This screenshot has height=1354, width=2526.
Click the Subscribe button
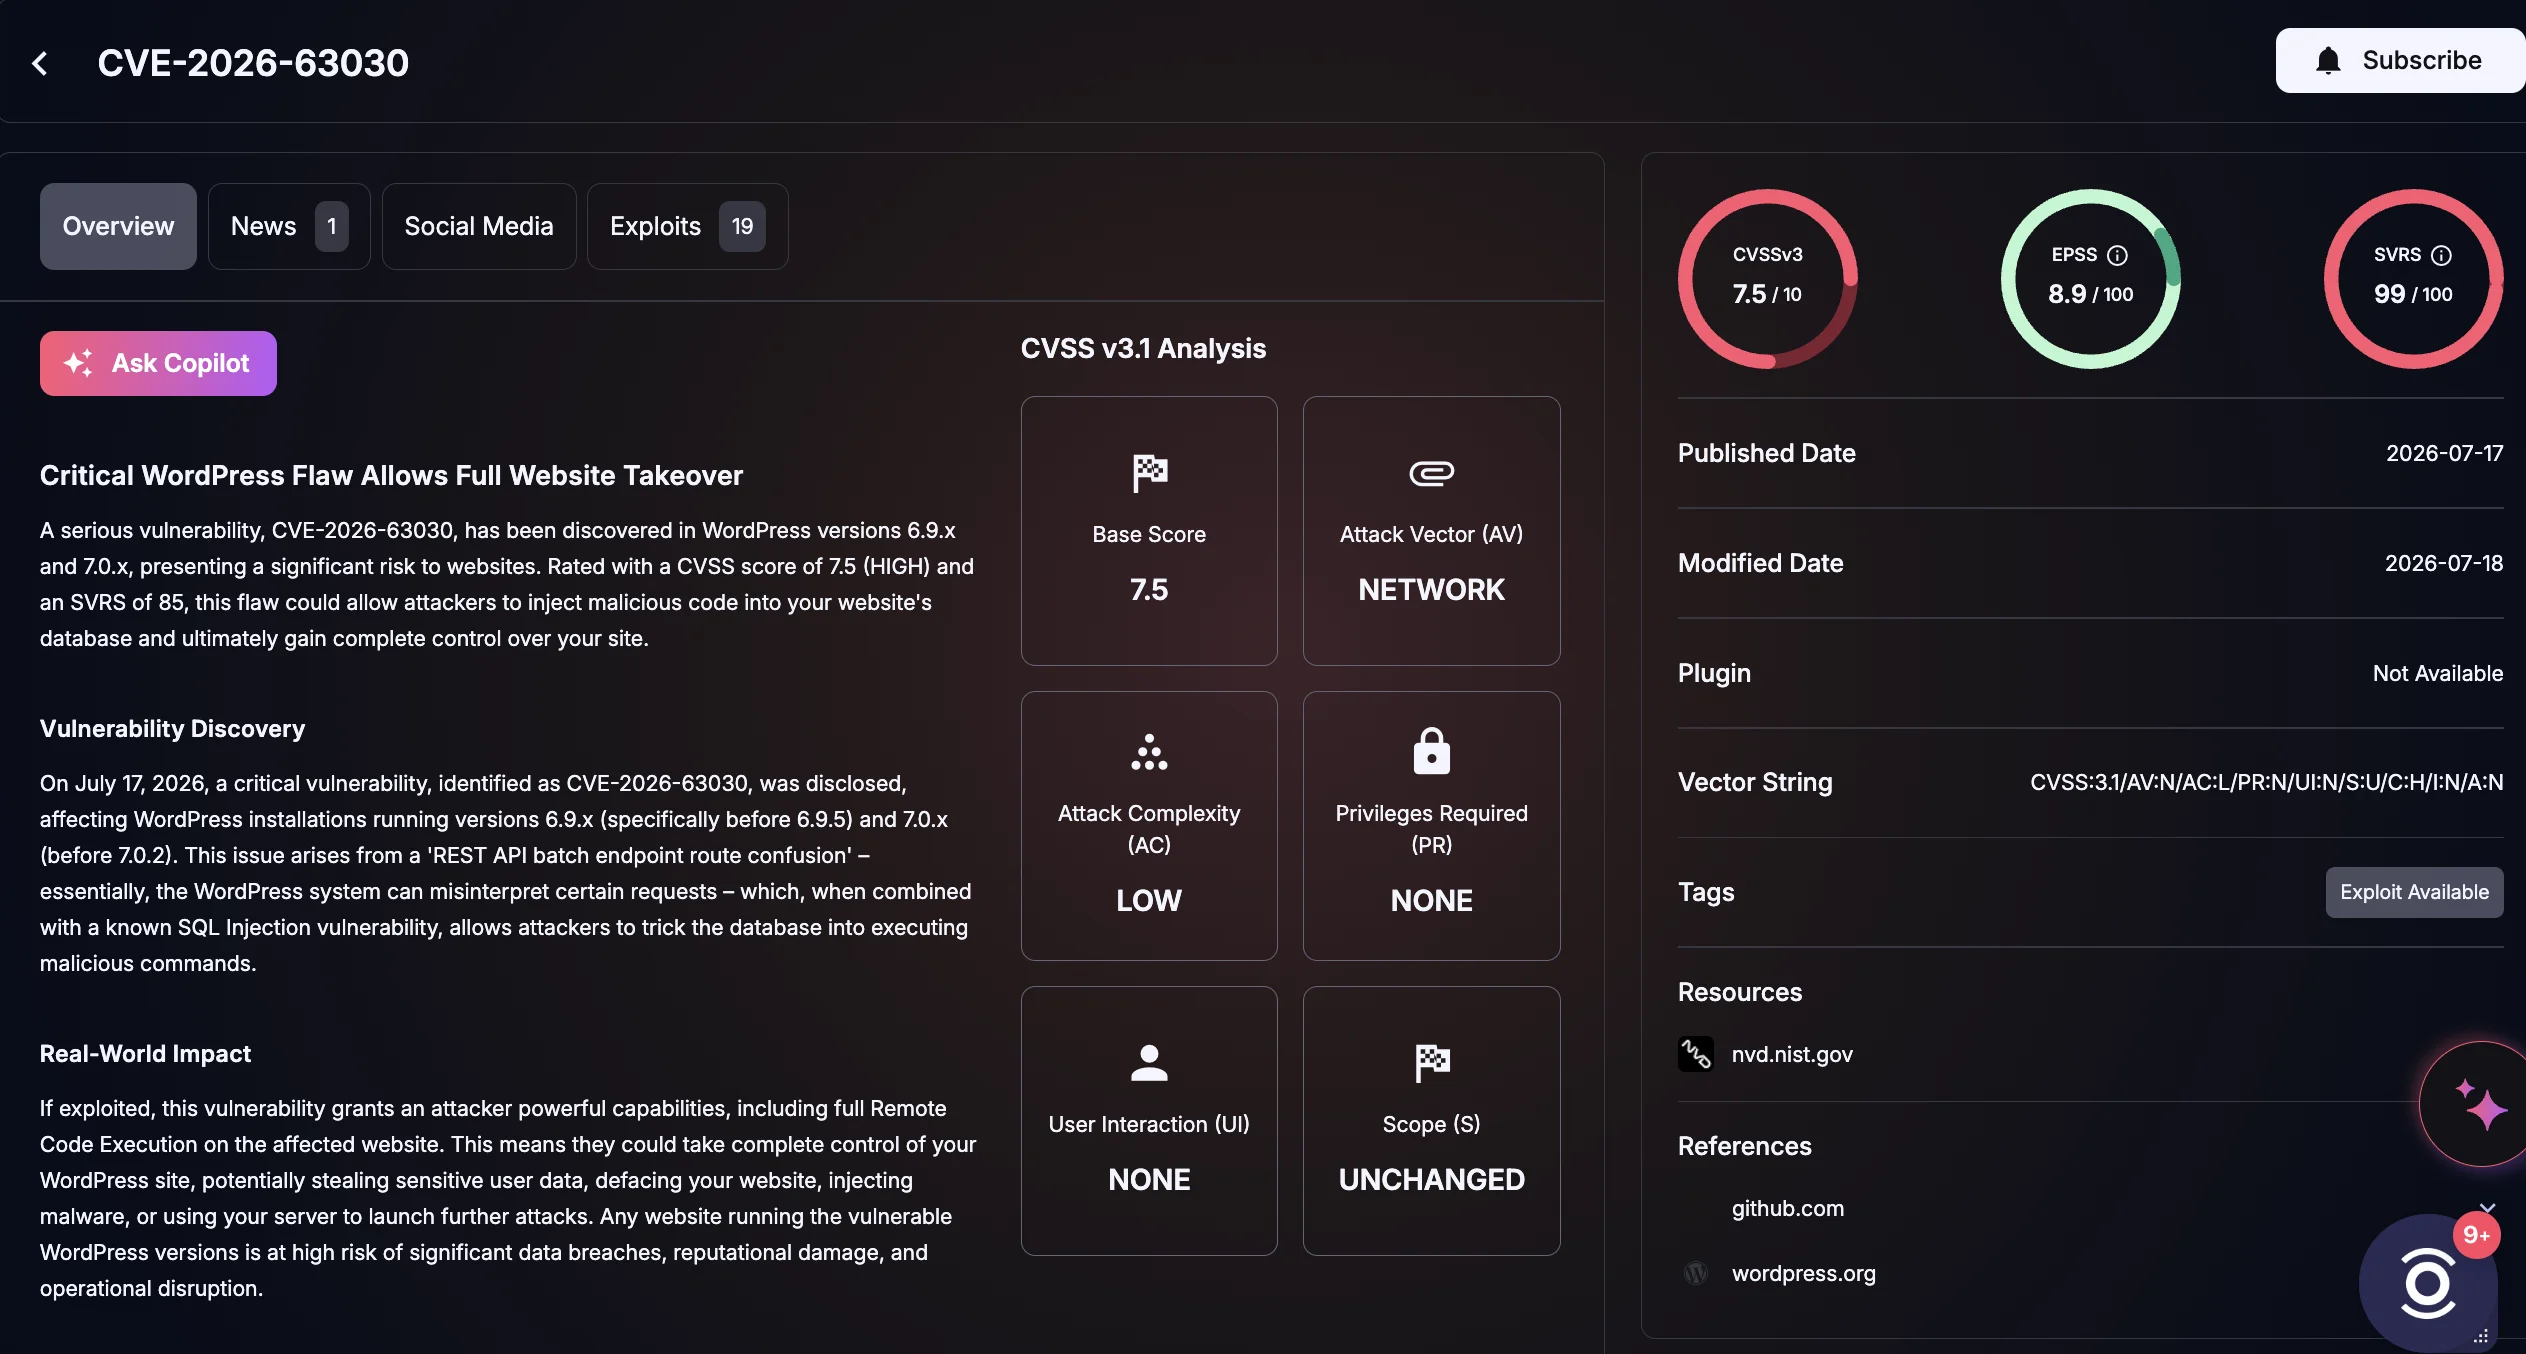click(x=2400, y=61)
